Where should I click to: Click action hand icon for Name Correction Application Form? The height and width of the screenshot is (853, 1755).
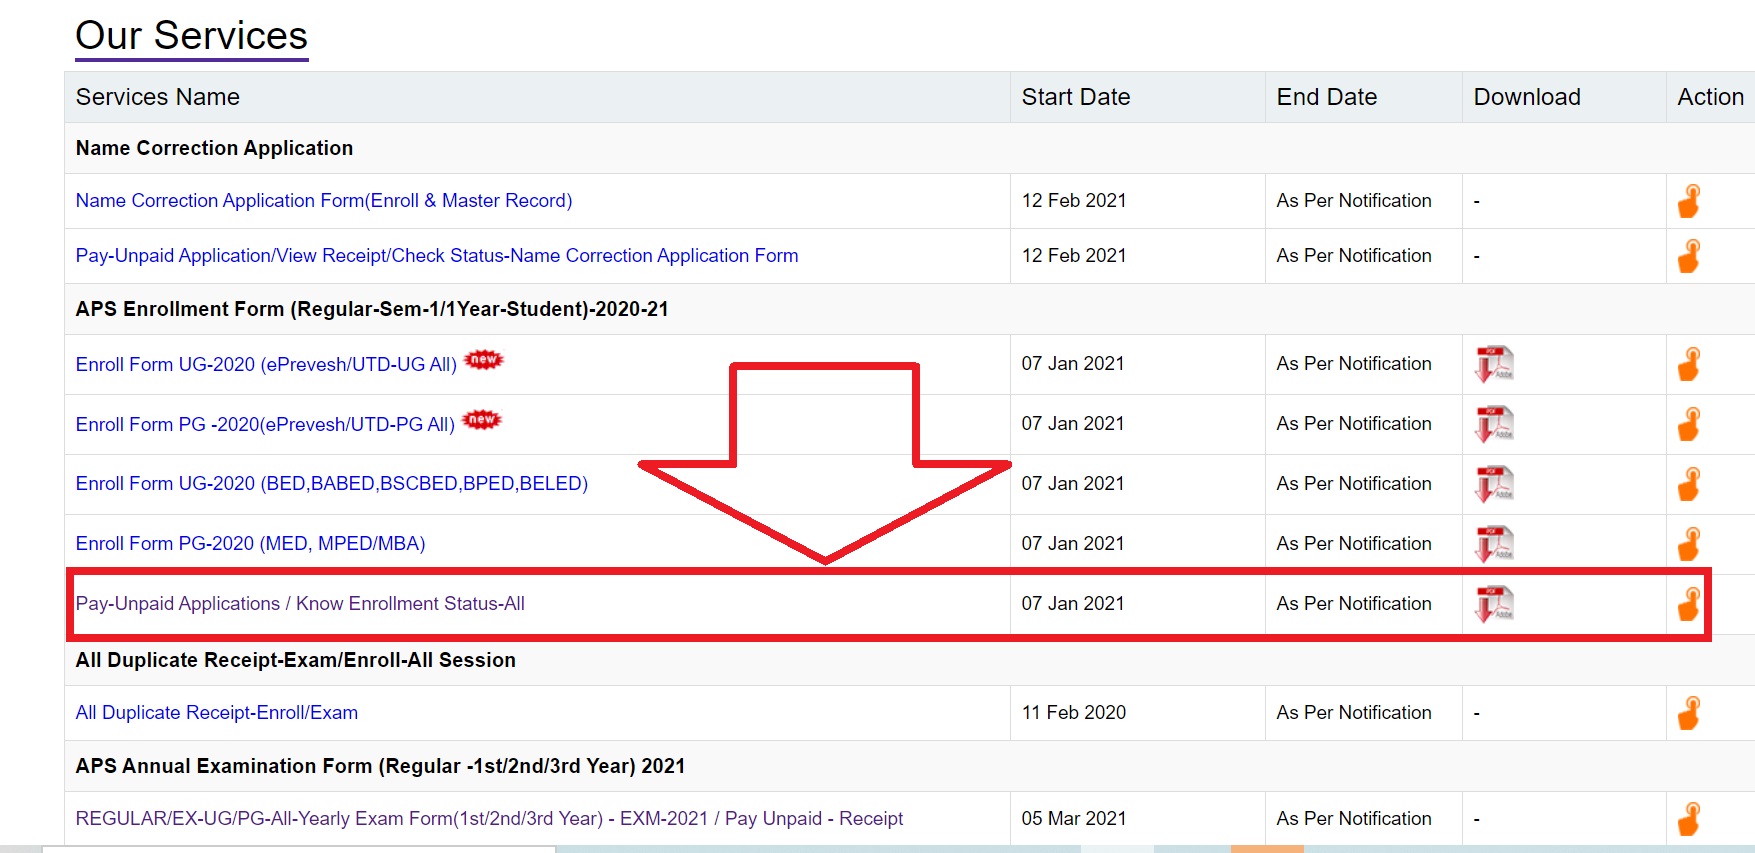pos(1689,201)
